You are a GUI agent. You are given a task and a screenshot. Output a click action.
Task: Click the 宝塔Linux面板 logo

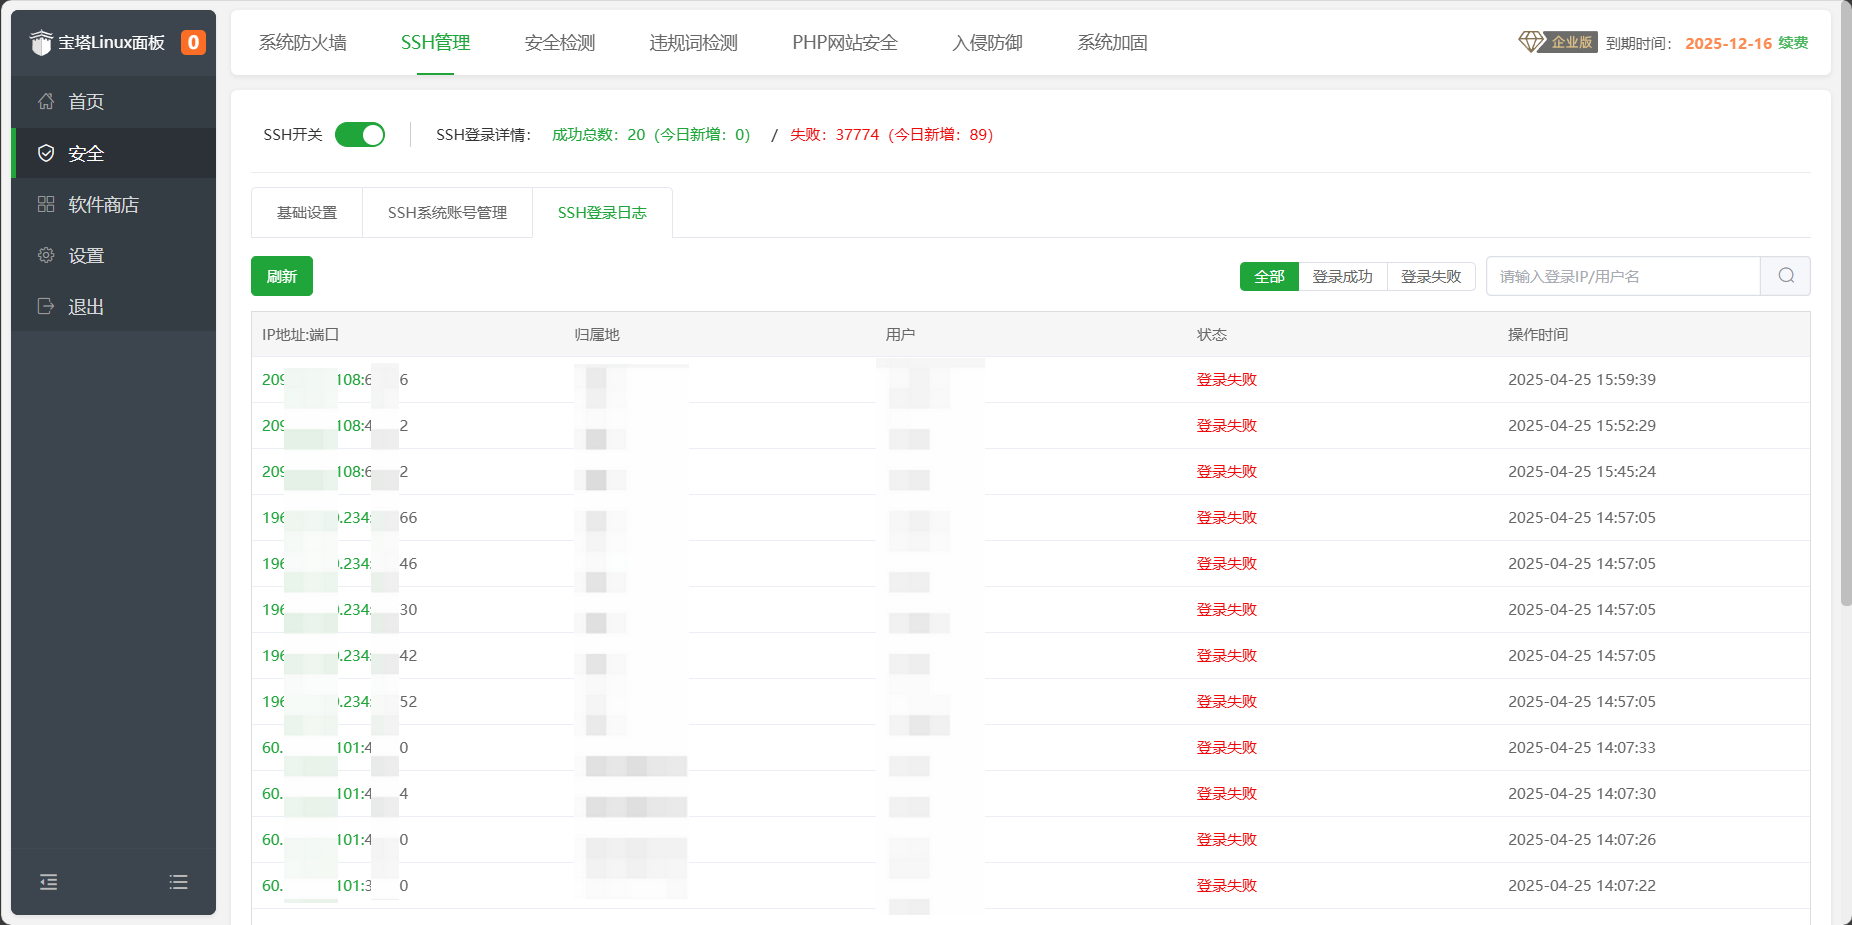103,42
